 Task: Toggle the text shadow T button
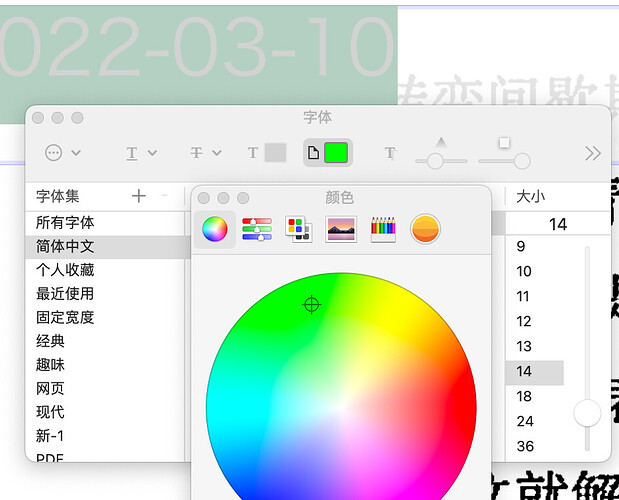coord(390,153)
